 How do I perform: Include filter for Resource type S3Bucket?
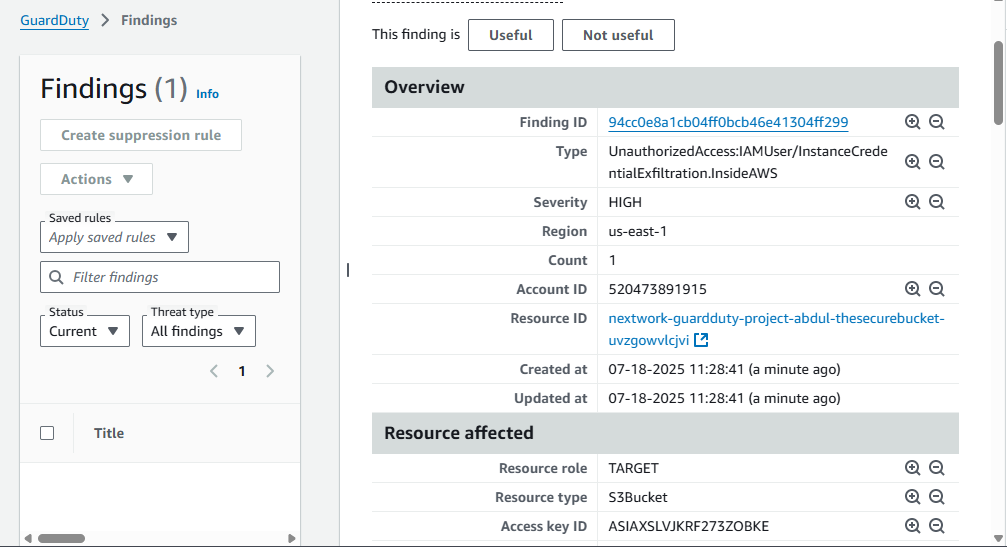[x=912, y=497]
